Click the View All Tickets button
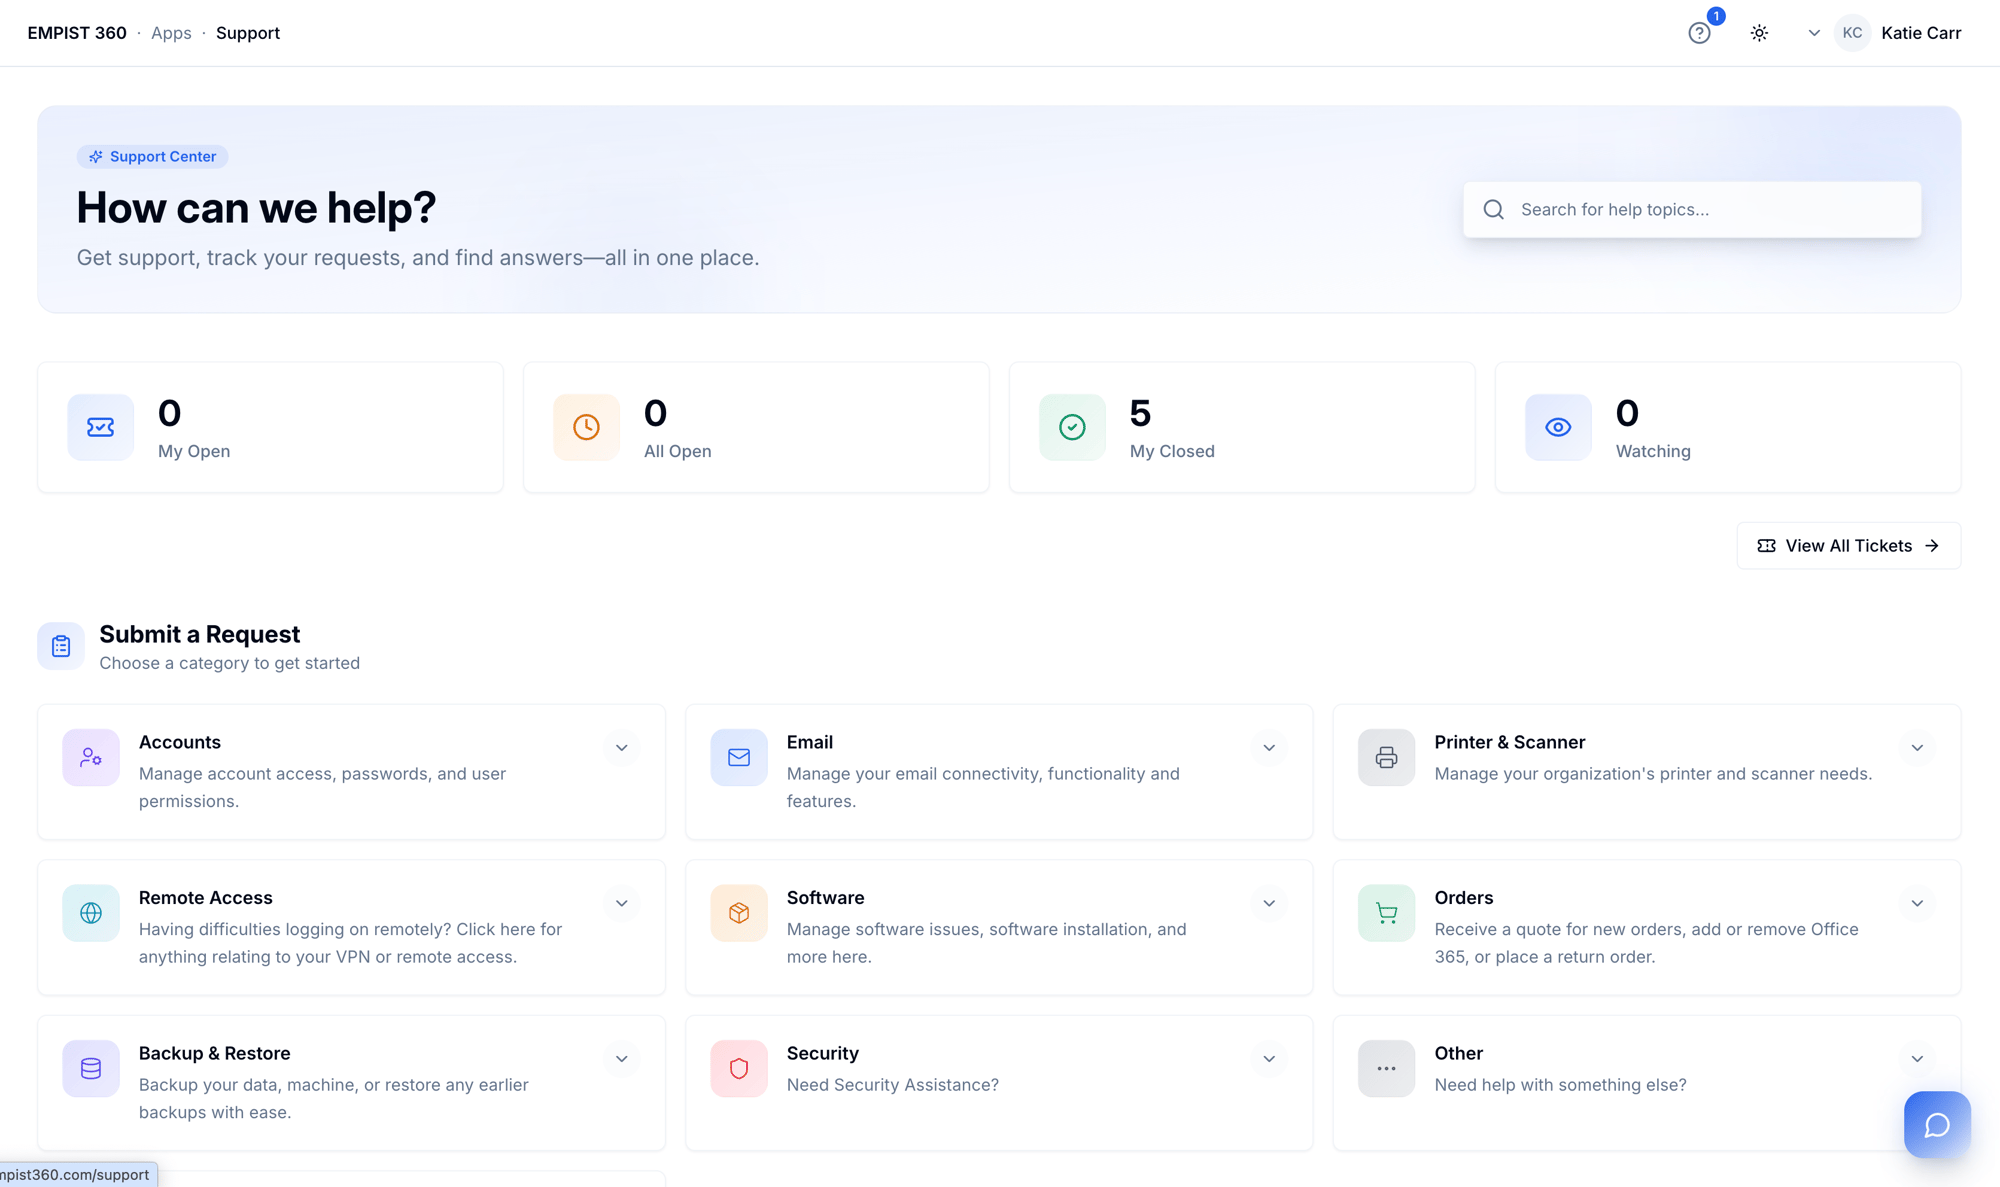 (1848, 546)
